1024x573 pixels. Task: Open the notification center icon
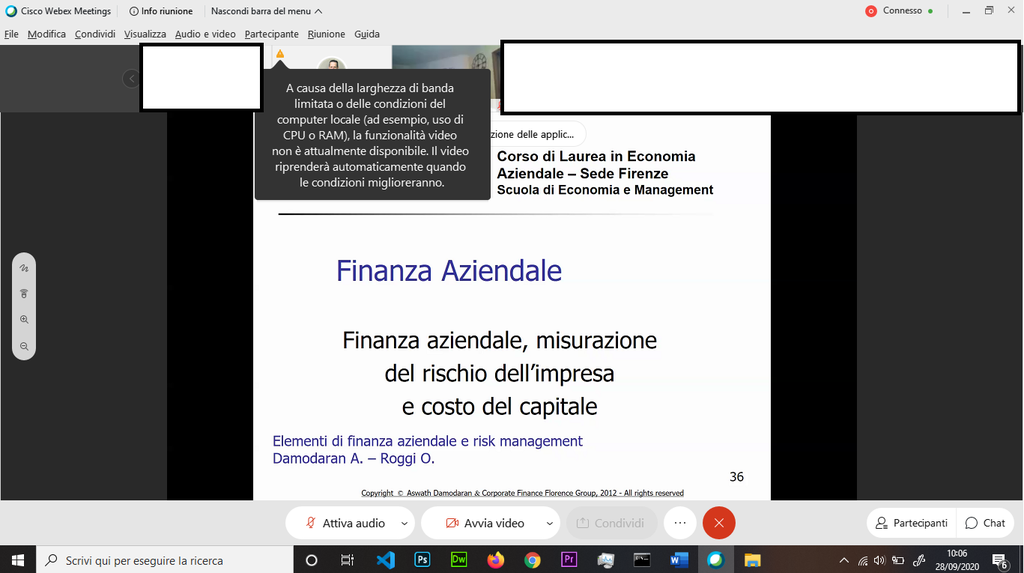click(1000, 560)
